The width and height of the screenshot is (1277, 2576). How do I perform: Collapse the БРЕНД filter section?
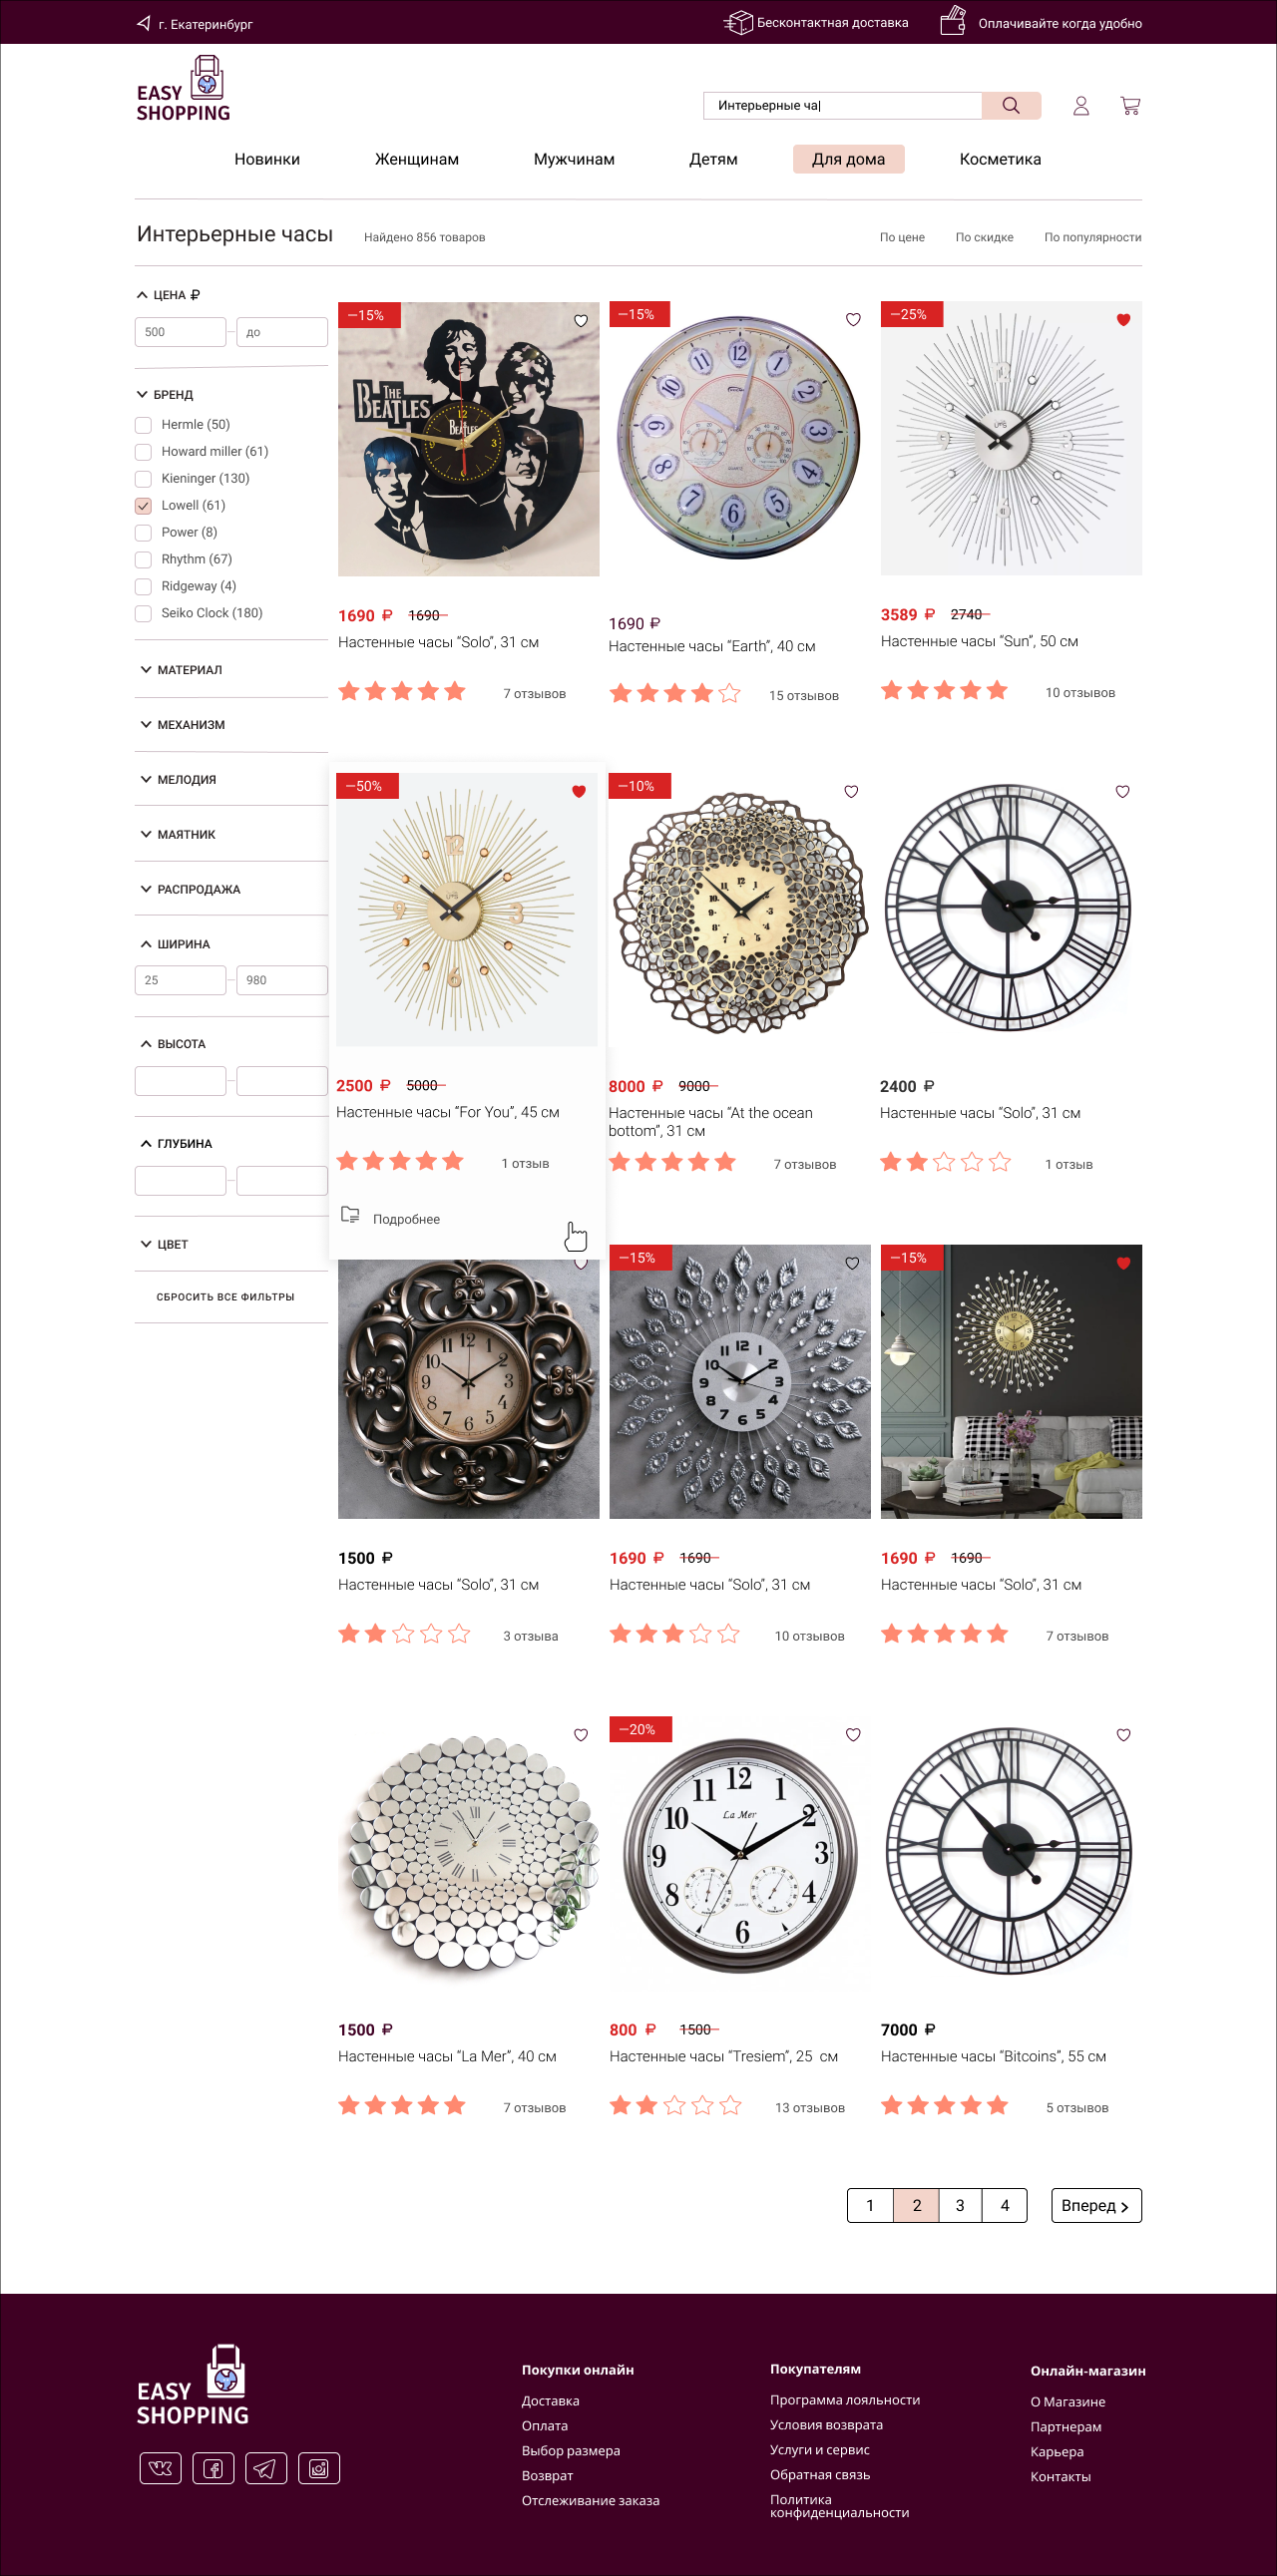pos(165,395)
